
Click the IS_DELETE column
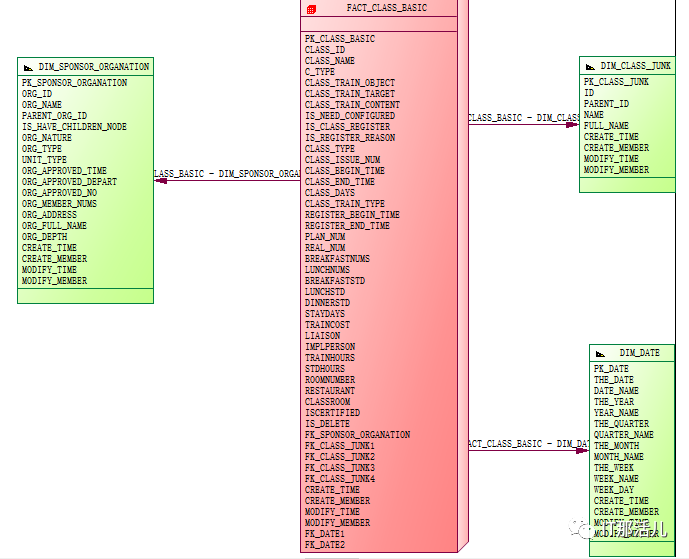coord(327,424)
